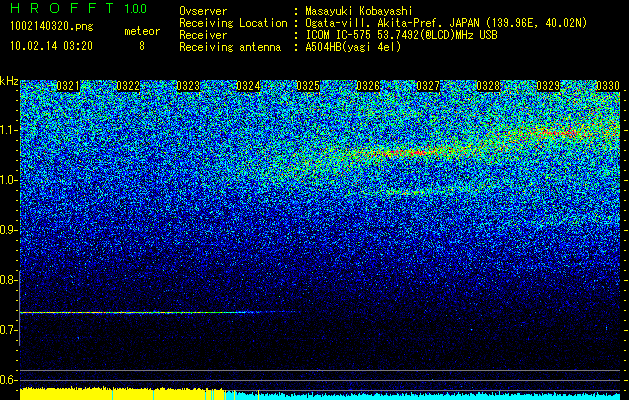
Task: Click the 0323 time marker
Action: tap(188, 86)
